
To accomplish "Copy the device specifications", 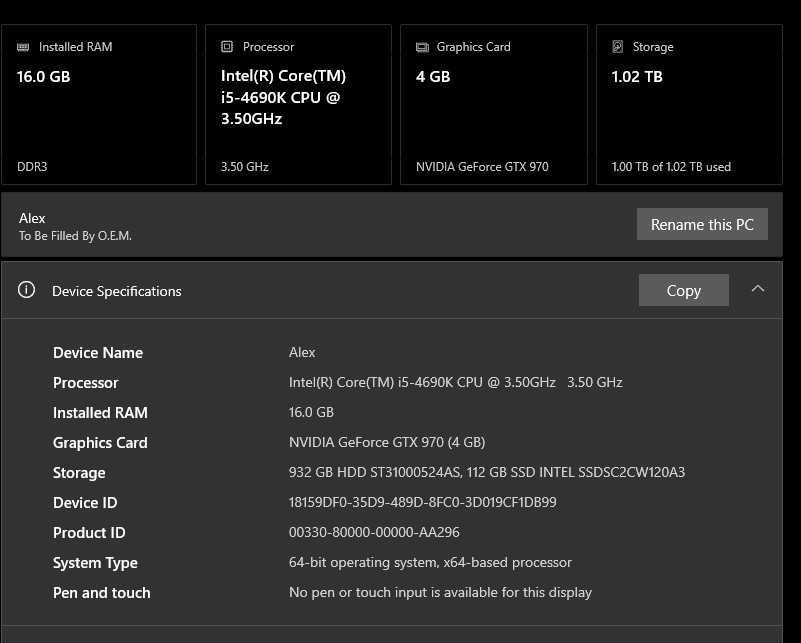I will click(x=684, y=290).
